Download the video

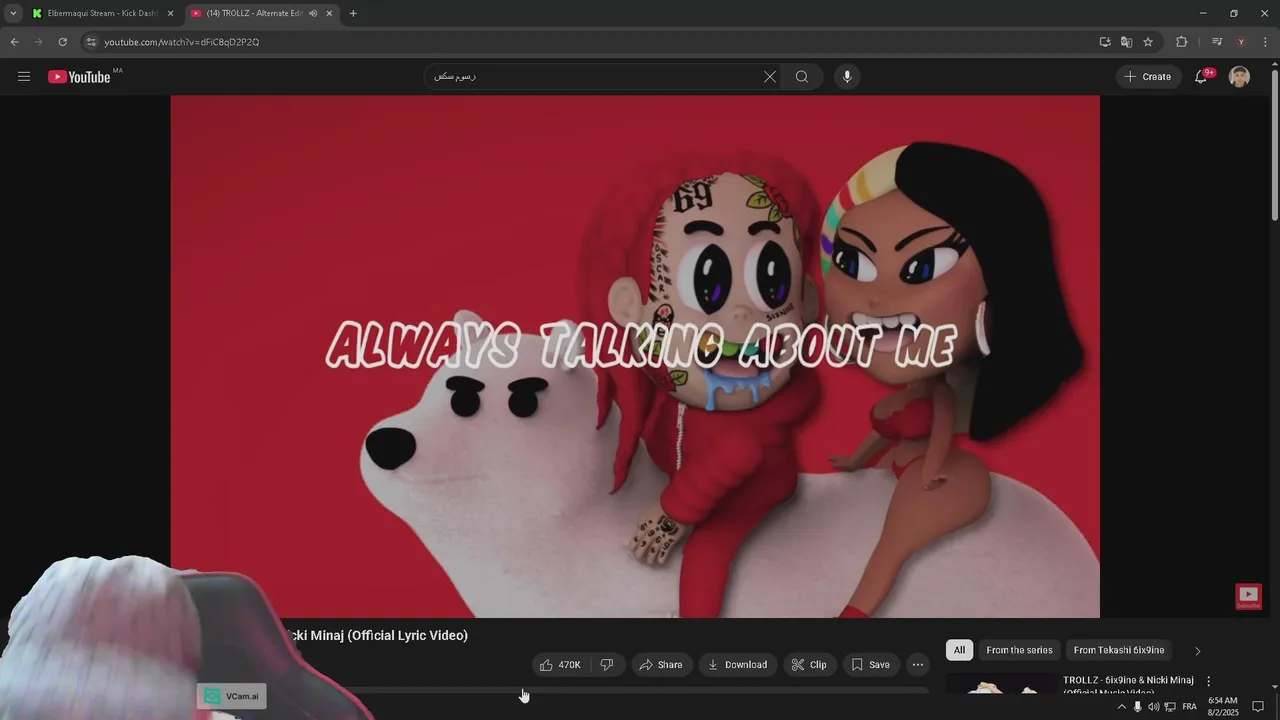pyautogui.click(x=737, y=665)
